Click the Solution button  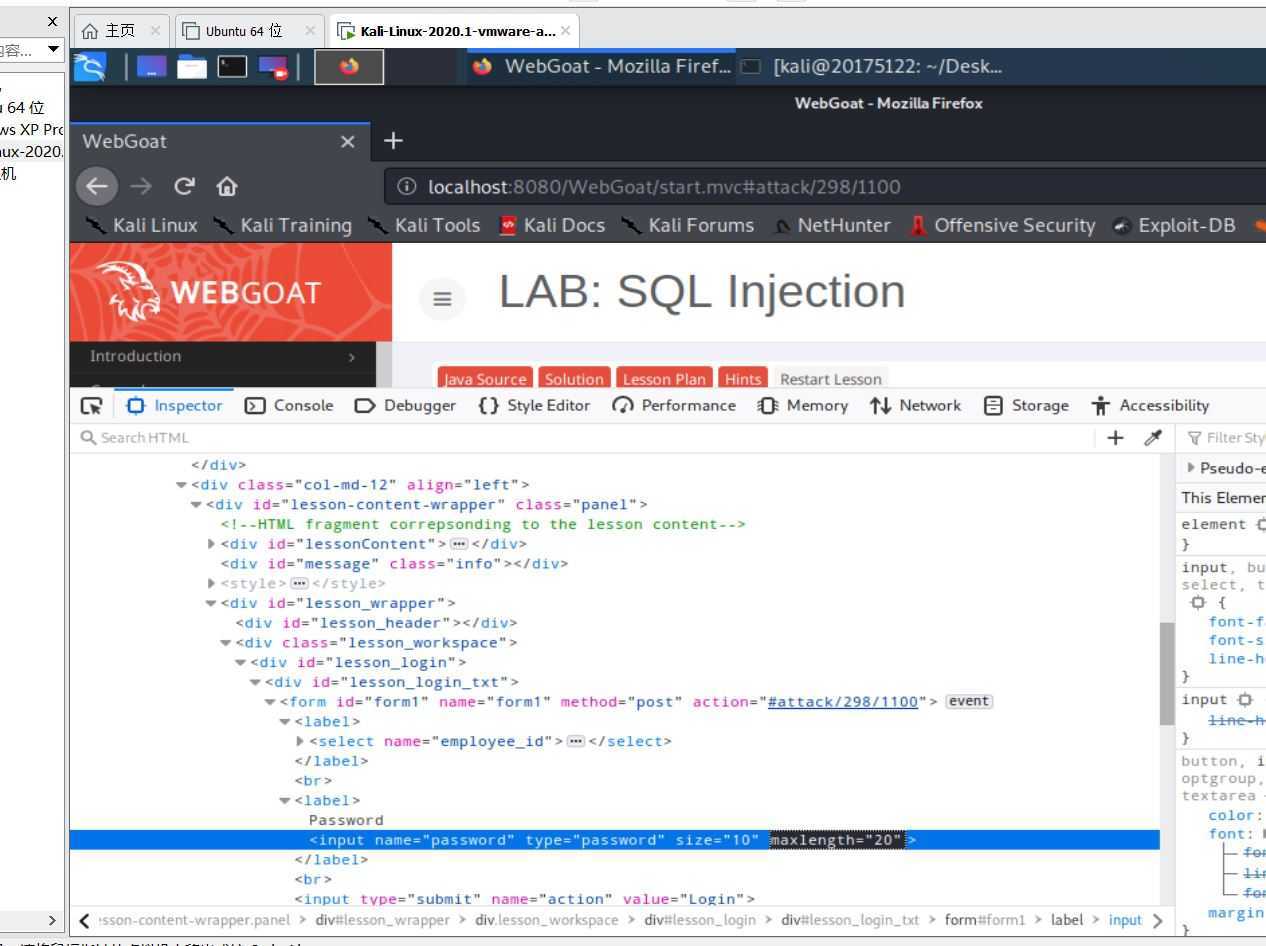[574, 379]
